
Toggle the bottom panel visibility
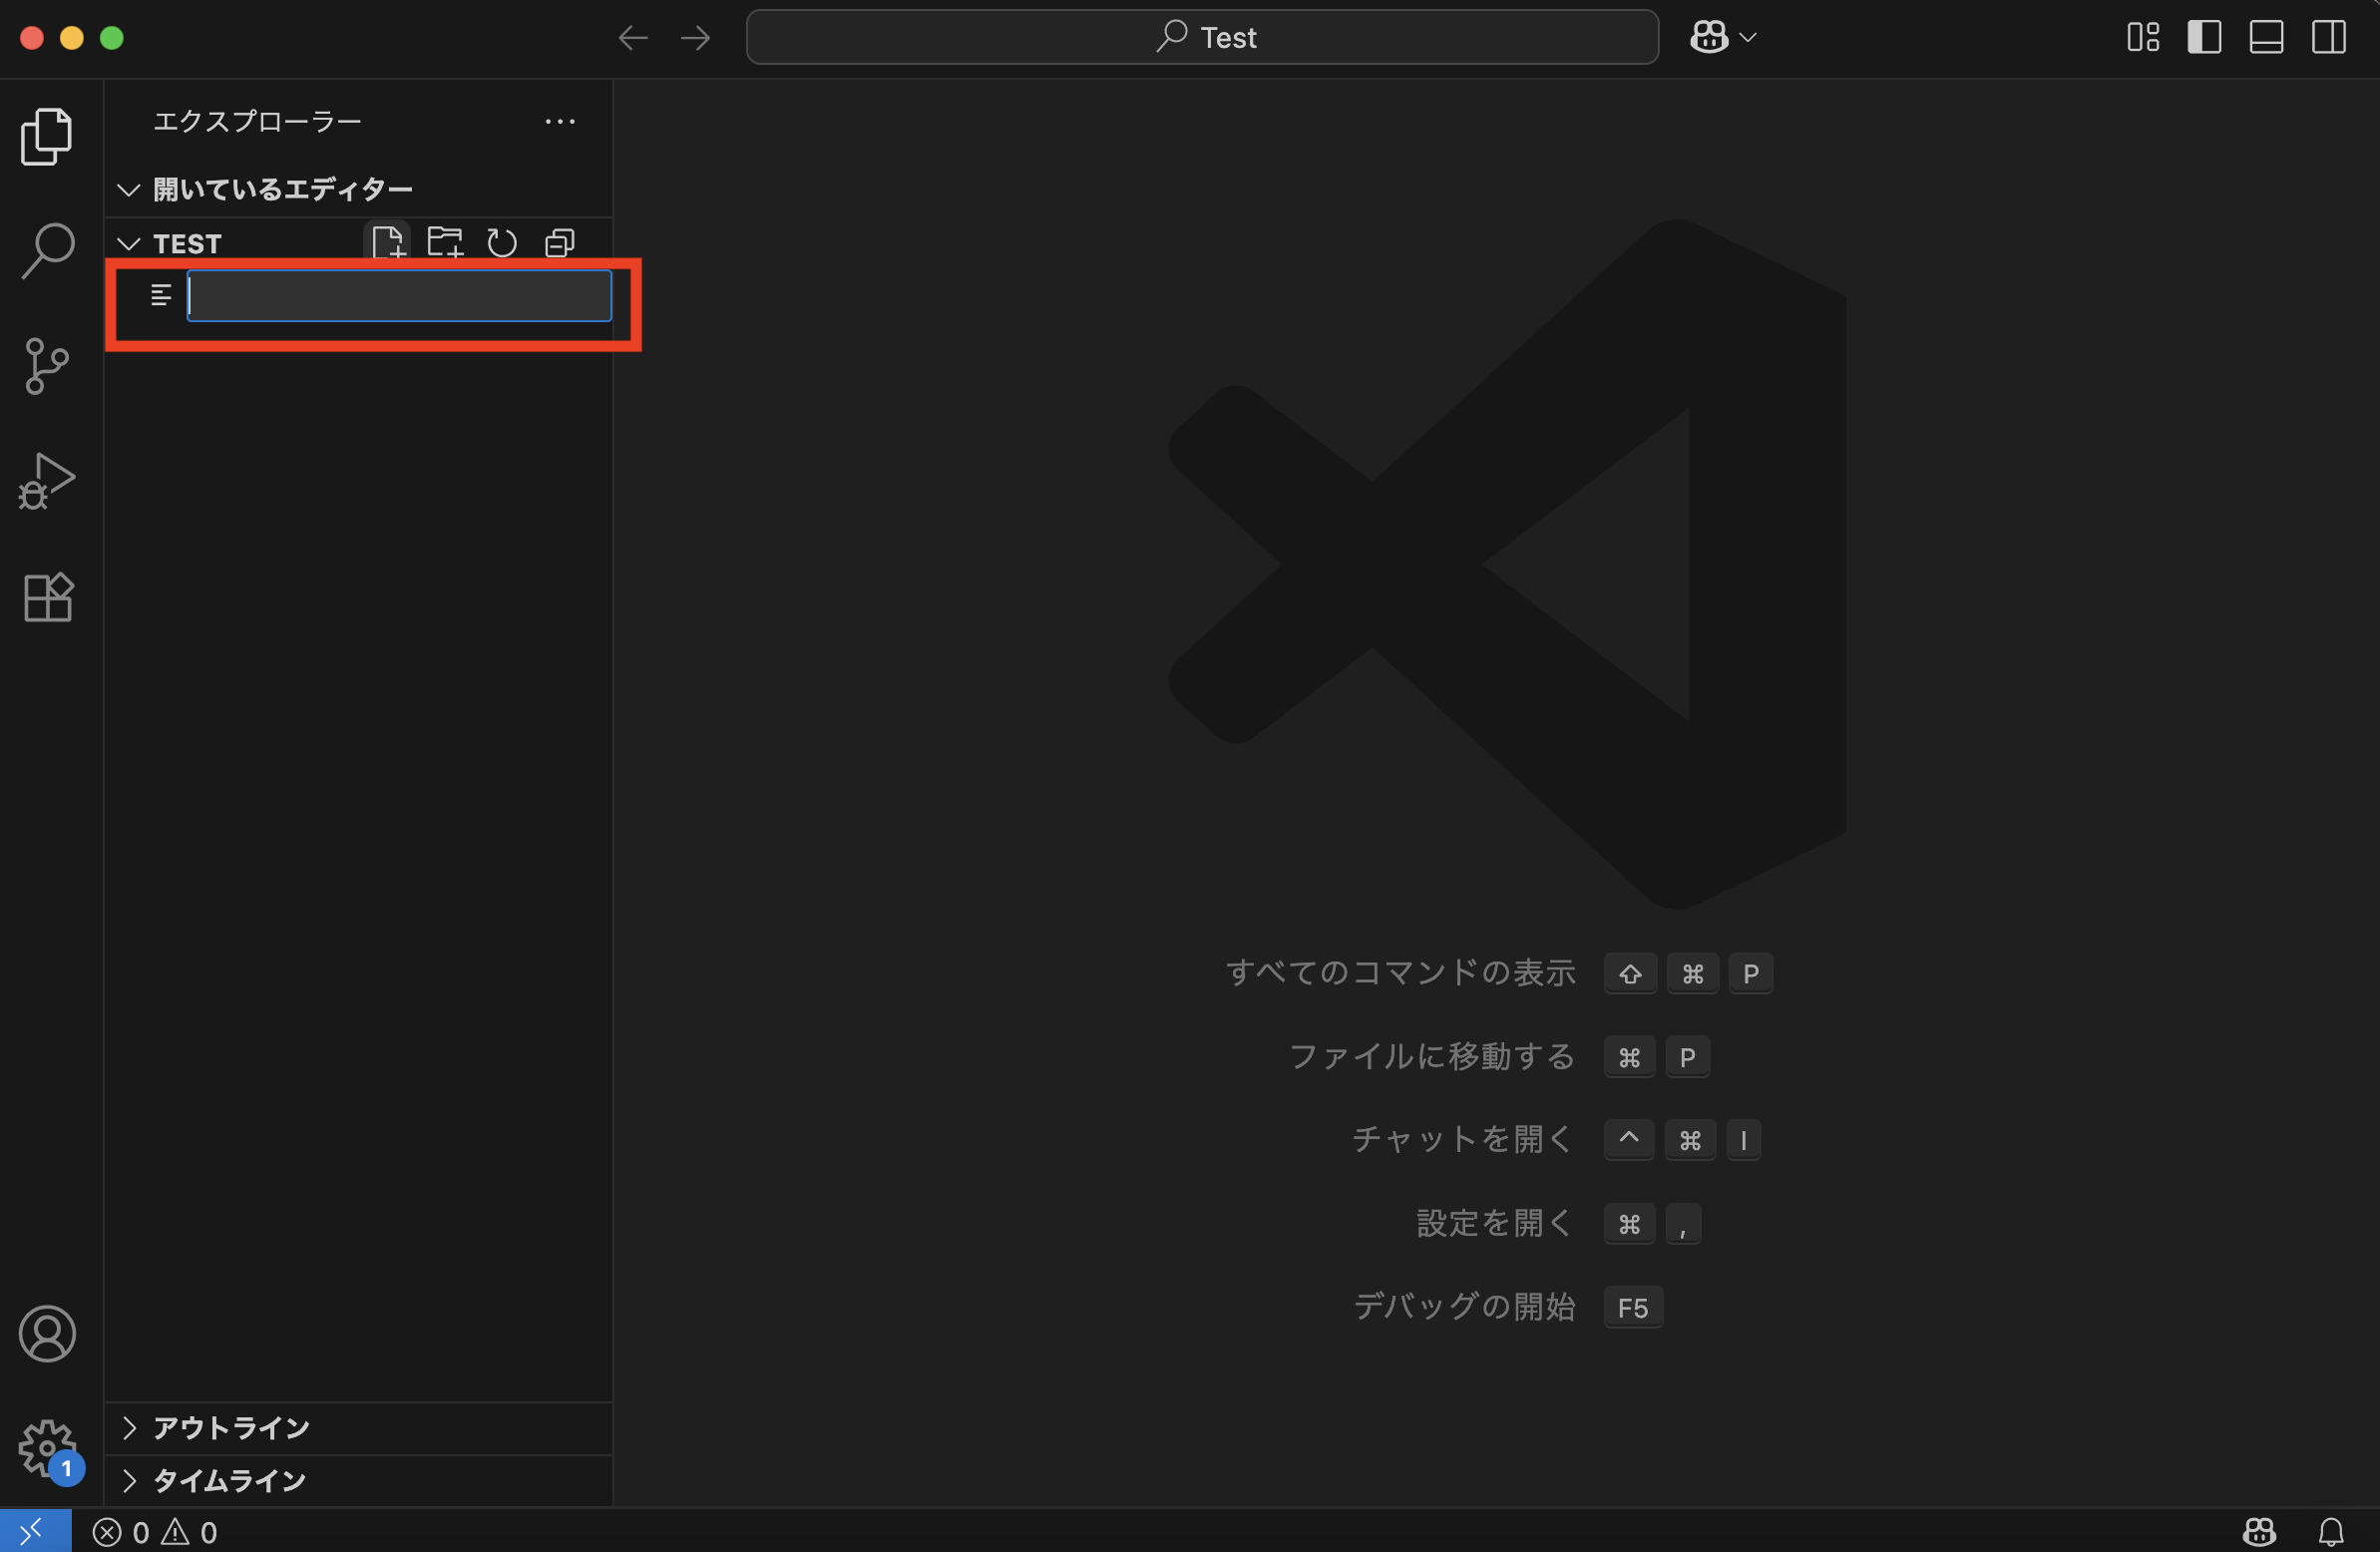(x=2266, y=37)
